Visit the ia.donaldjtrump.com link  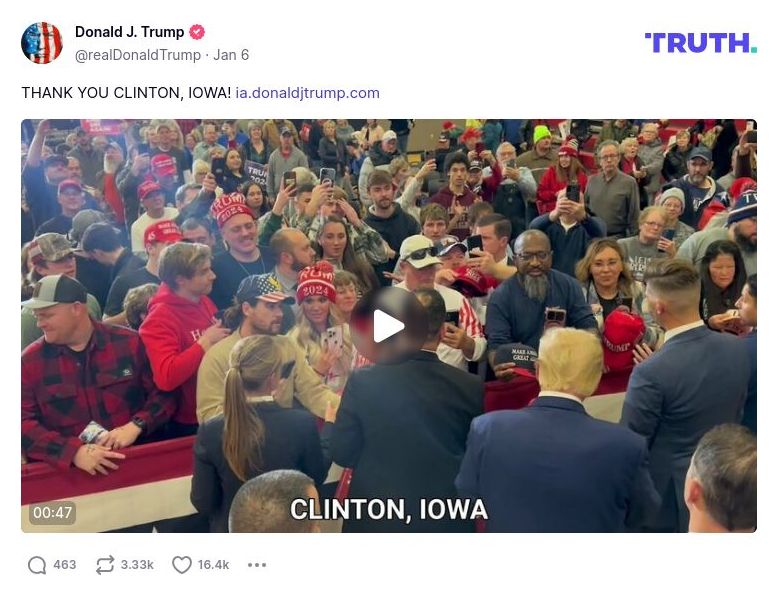[308, 93]
